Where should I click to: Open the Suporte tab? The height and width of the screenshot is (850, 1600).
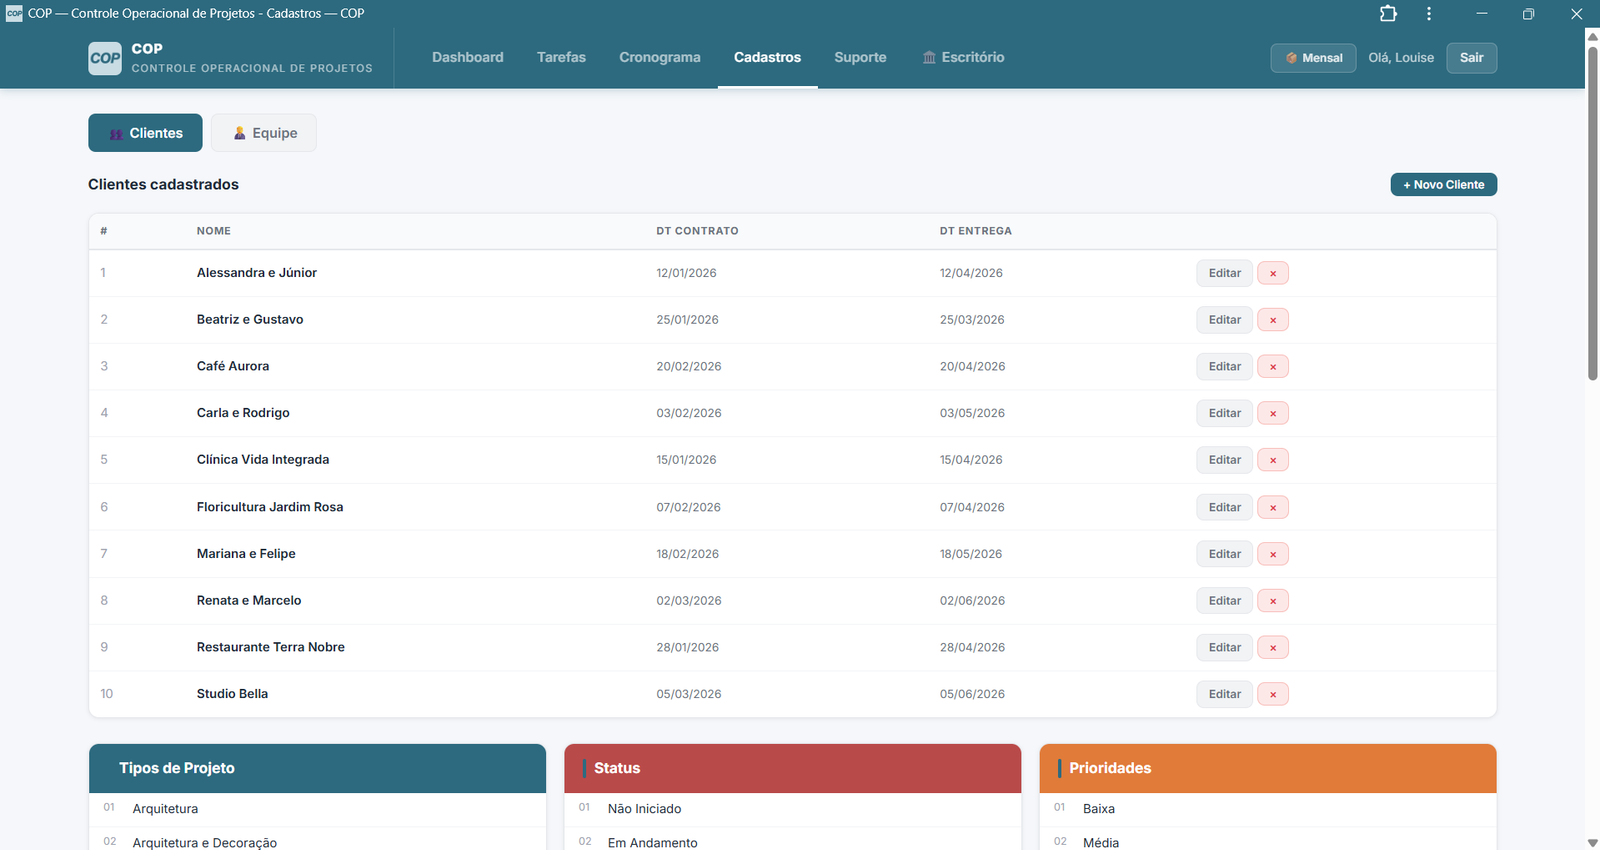[x=860, y=58]
